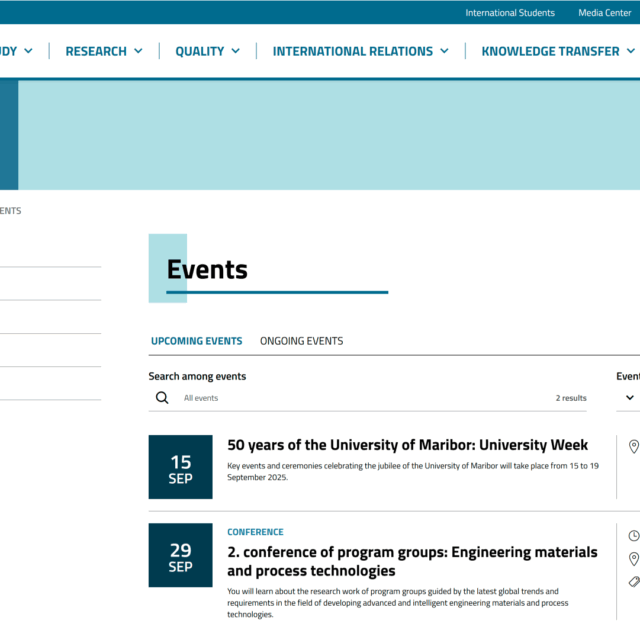Select the Upcoming Events tab

point(196,341)
